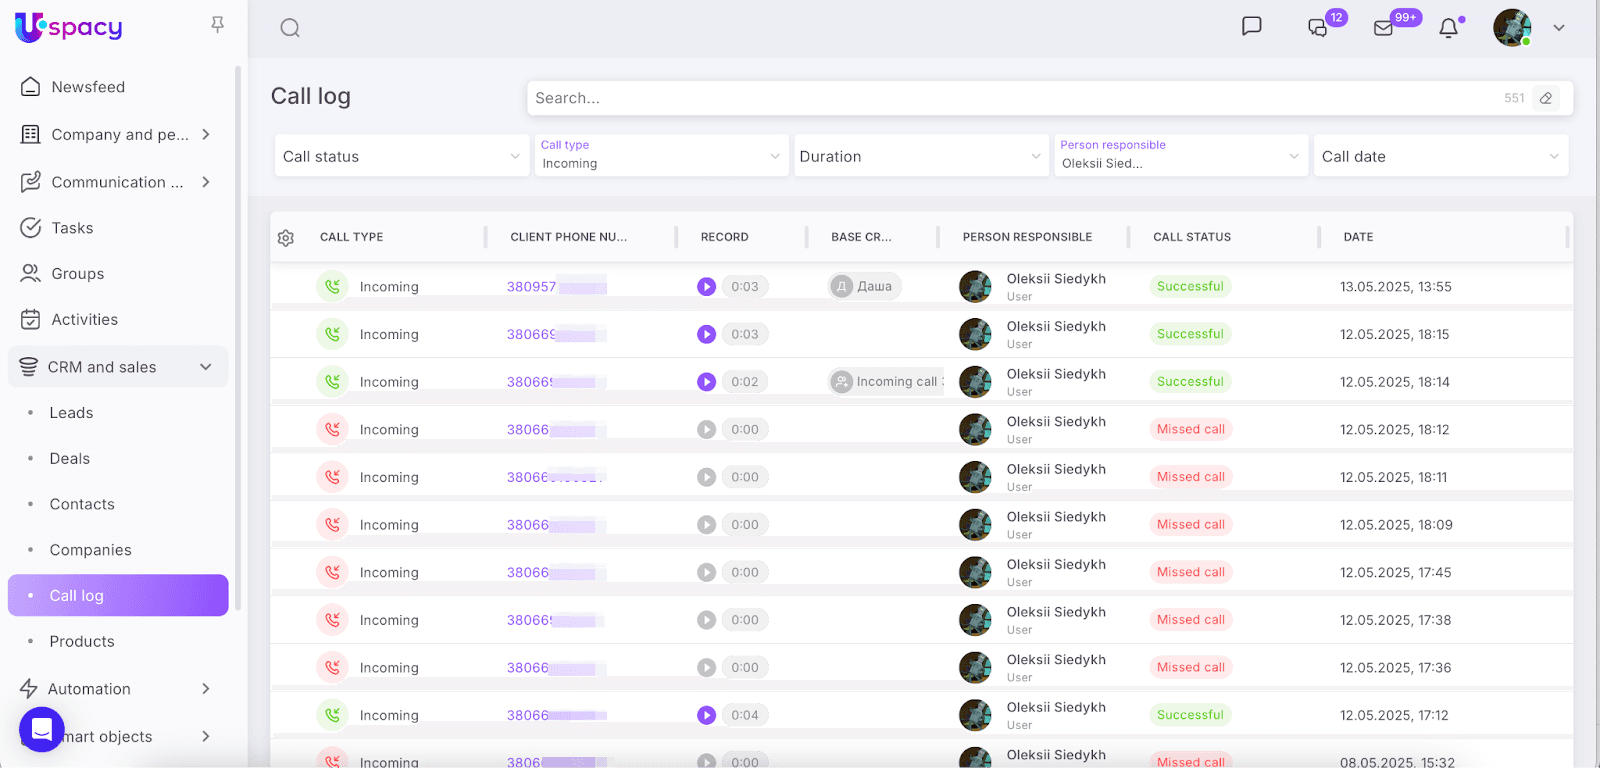Play the recording for the 13.05.2025, 13:55 call
1600x768 pixels.
[707, 287]
